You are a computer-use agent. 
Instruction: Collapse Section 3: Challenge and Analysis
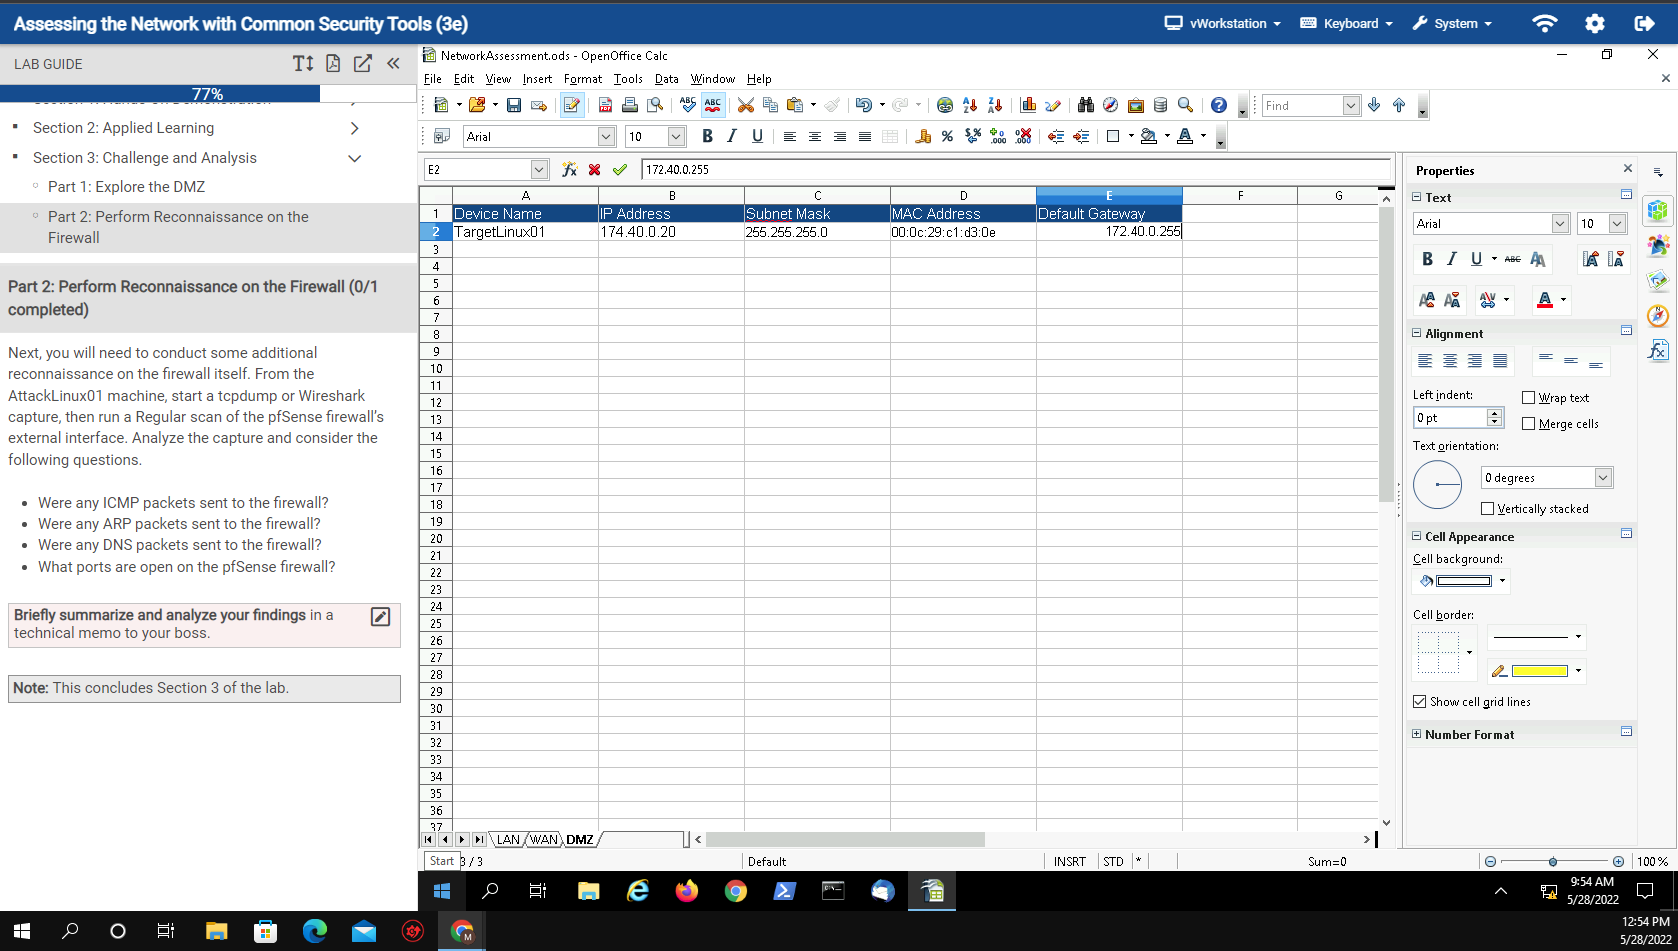[x=354, y=158]
